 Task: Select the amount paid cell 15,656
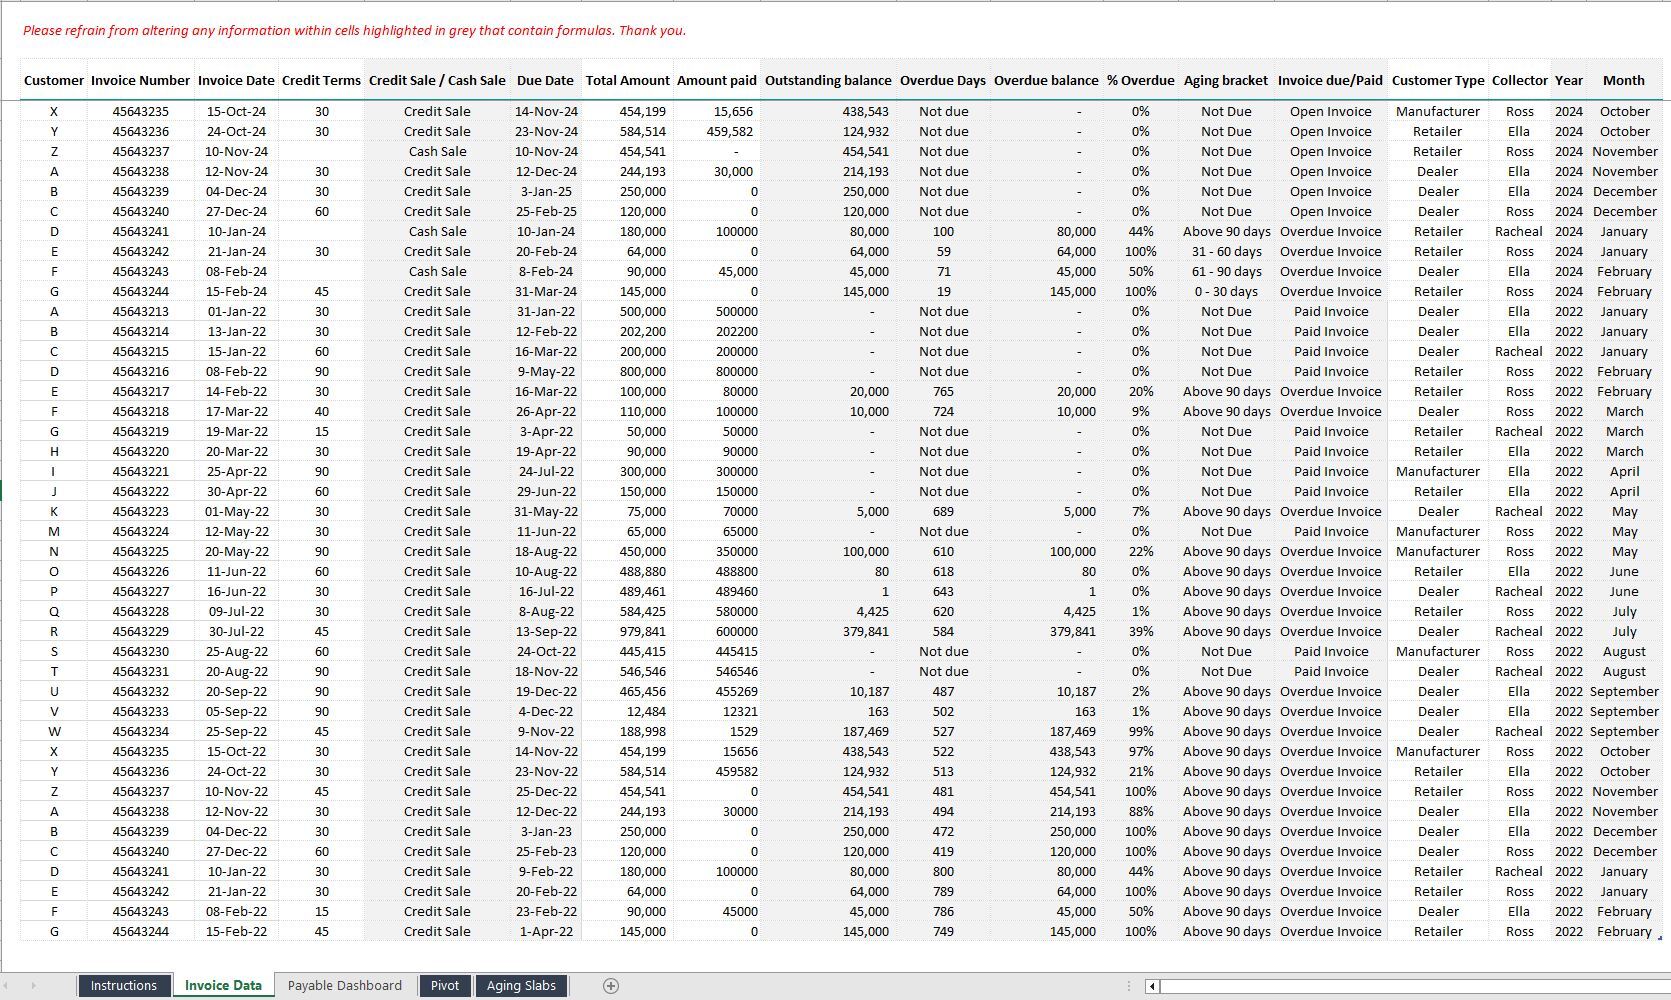[717, 111]
